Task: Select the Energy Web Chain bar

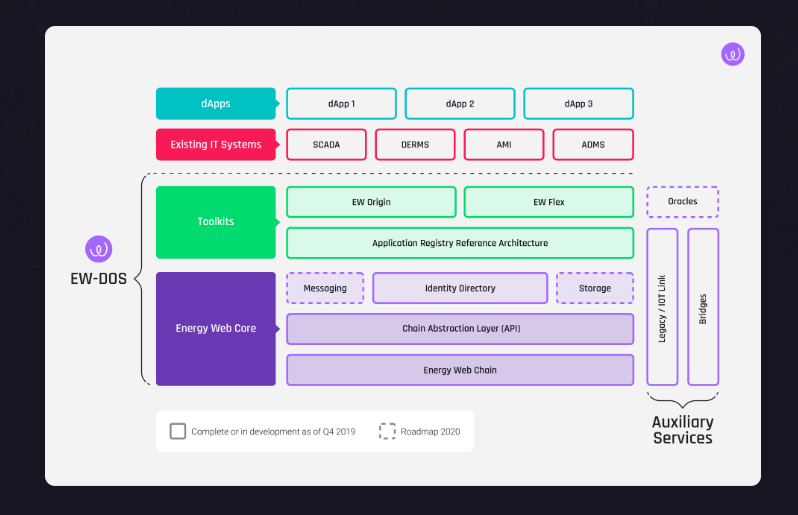Action: pos(460,370)
